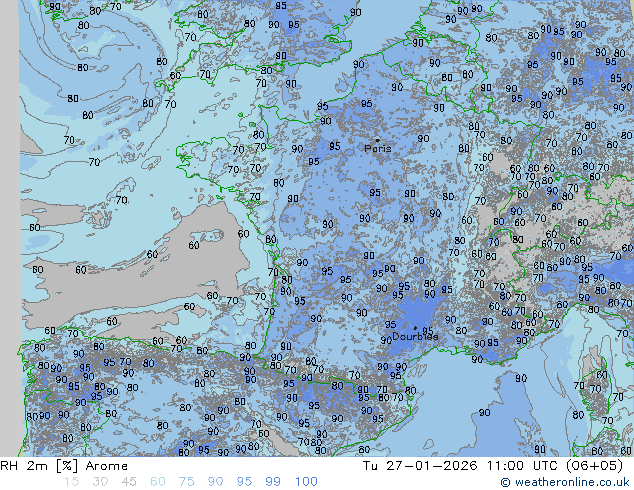Click the 15 value in the legend

coord(71,482)
